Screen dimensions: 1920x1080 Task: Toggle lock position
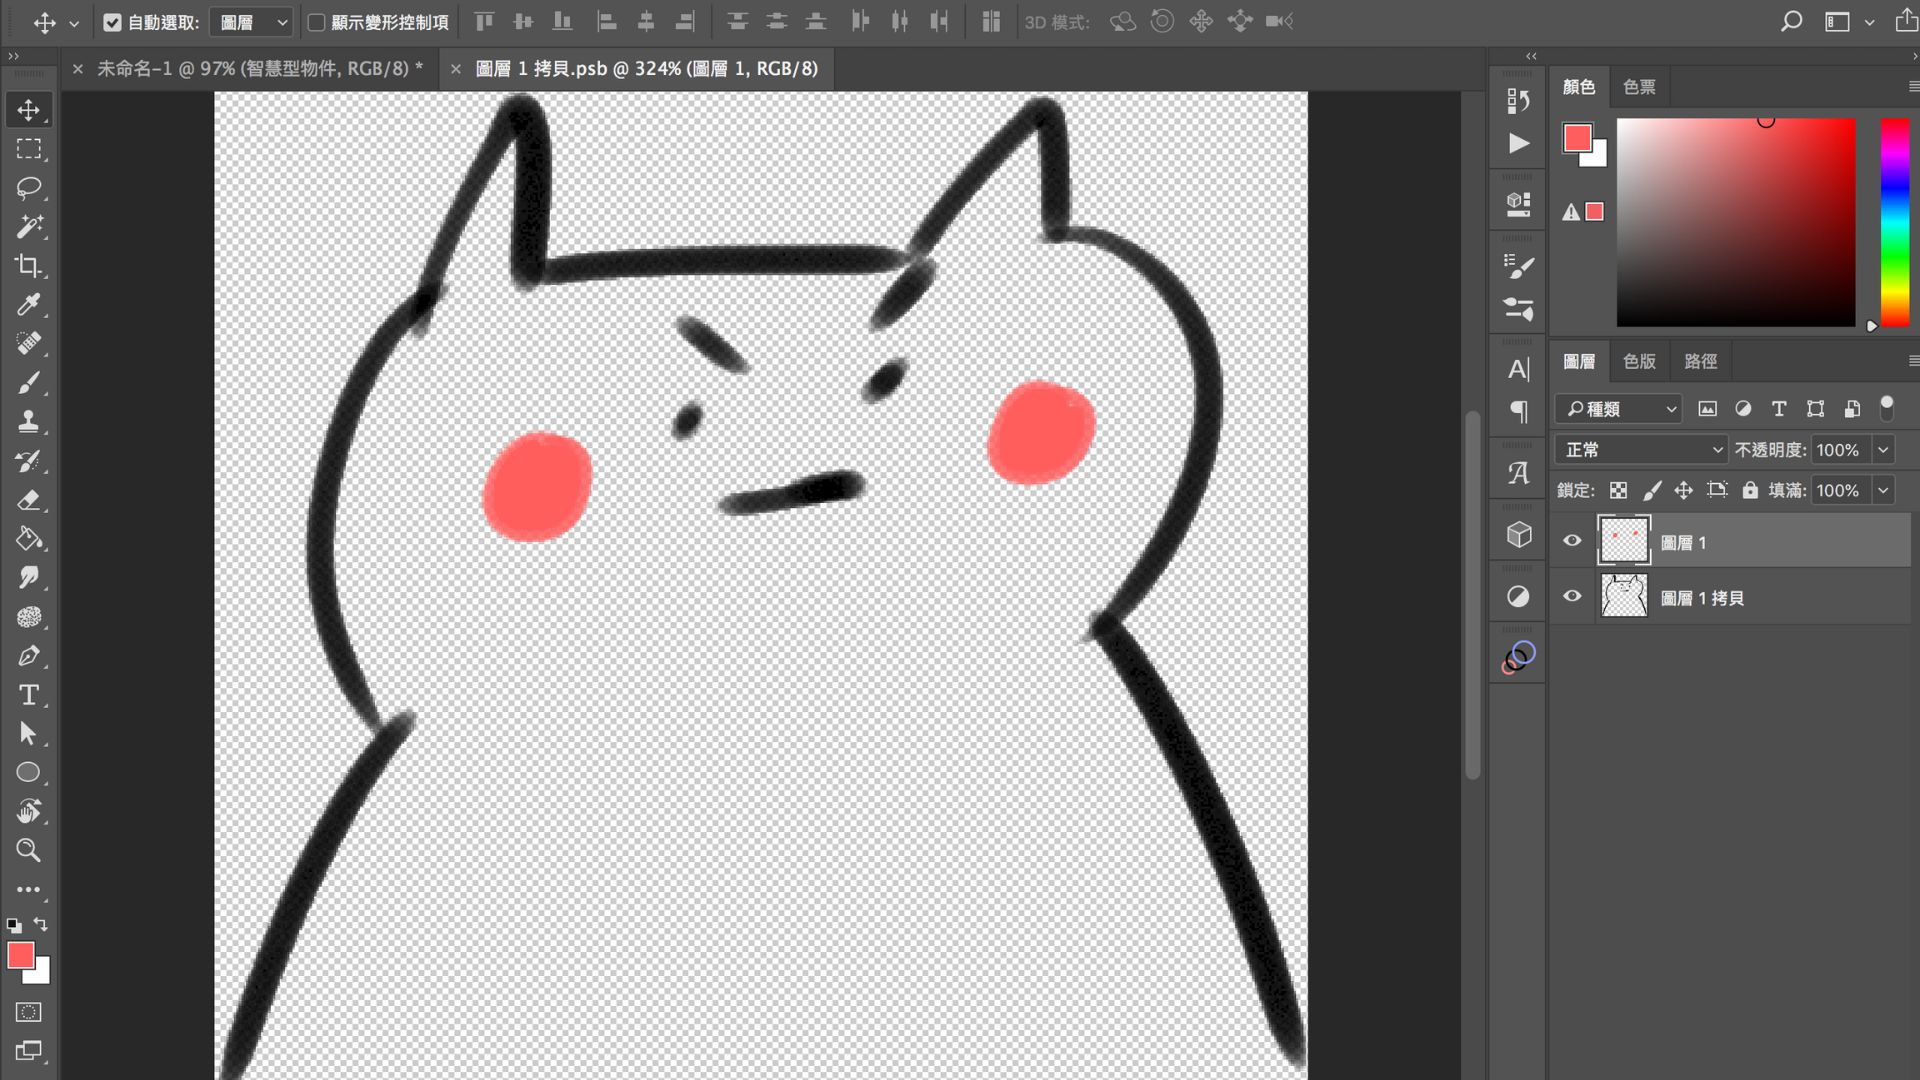[1684, 490]
